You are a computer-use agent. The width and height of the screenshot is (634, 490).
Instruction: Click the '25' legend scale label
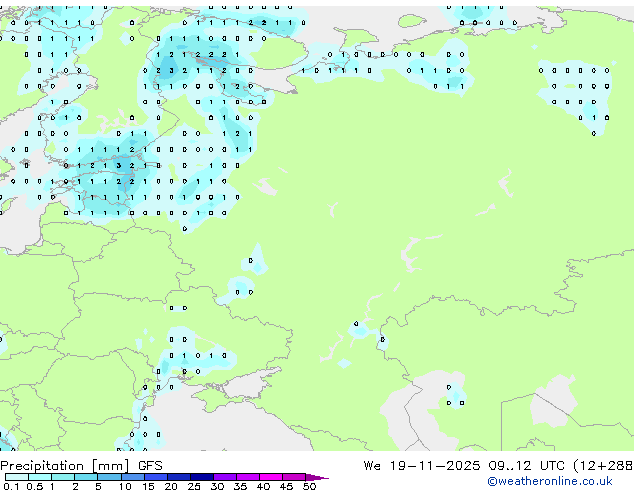(x=194, y=486)
